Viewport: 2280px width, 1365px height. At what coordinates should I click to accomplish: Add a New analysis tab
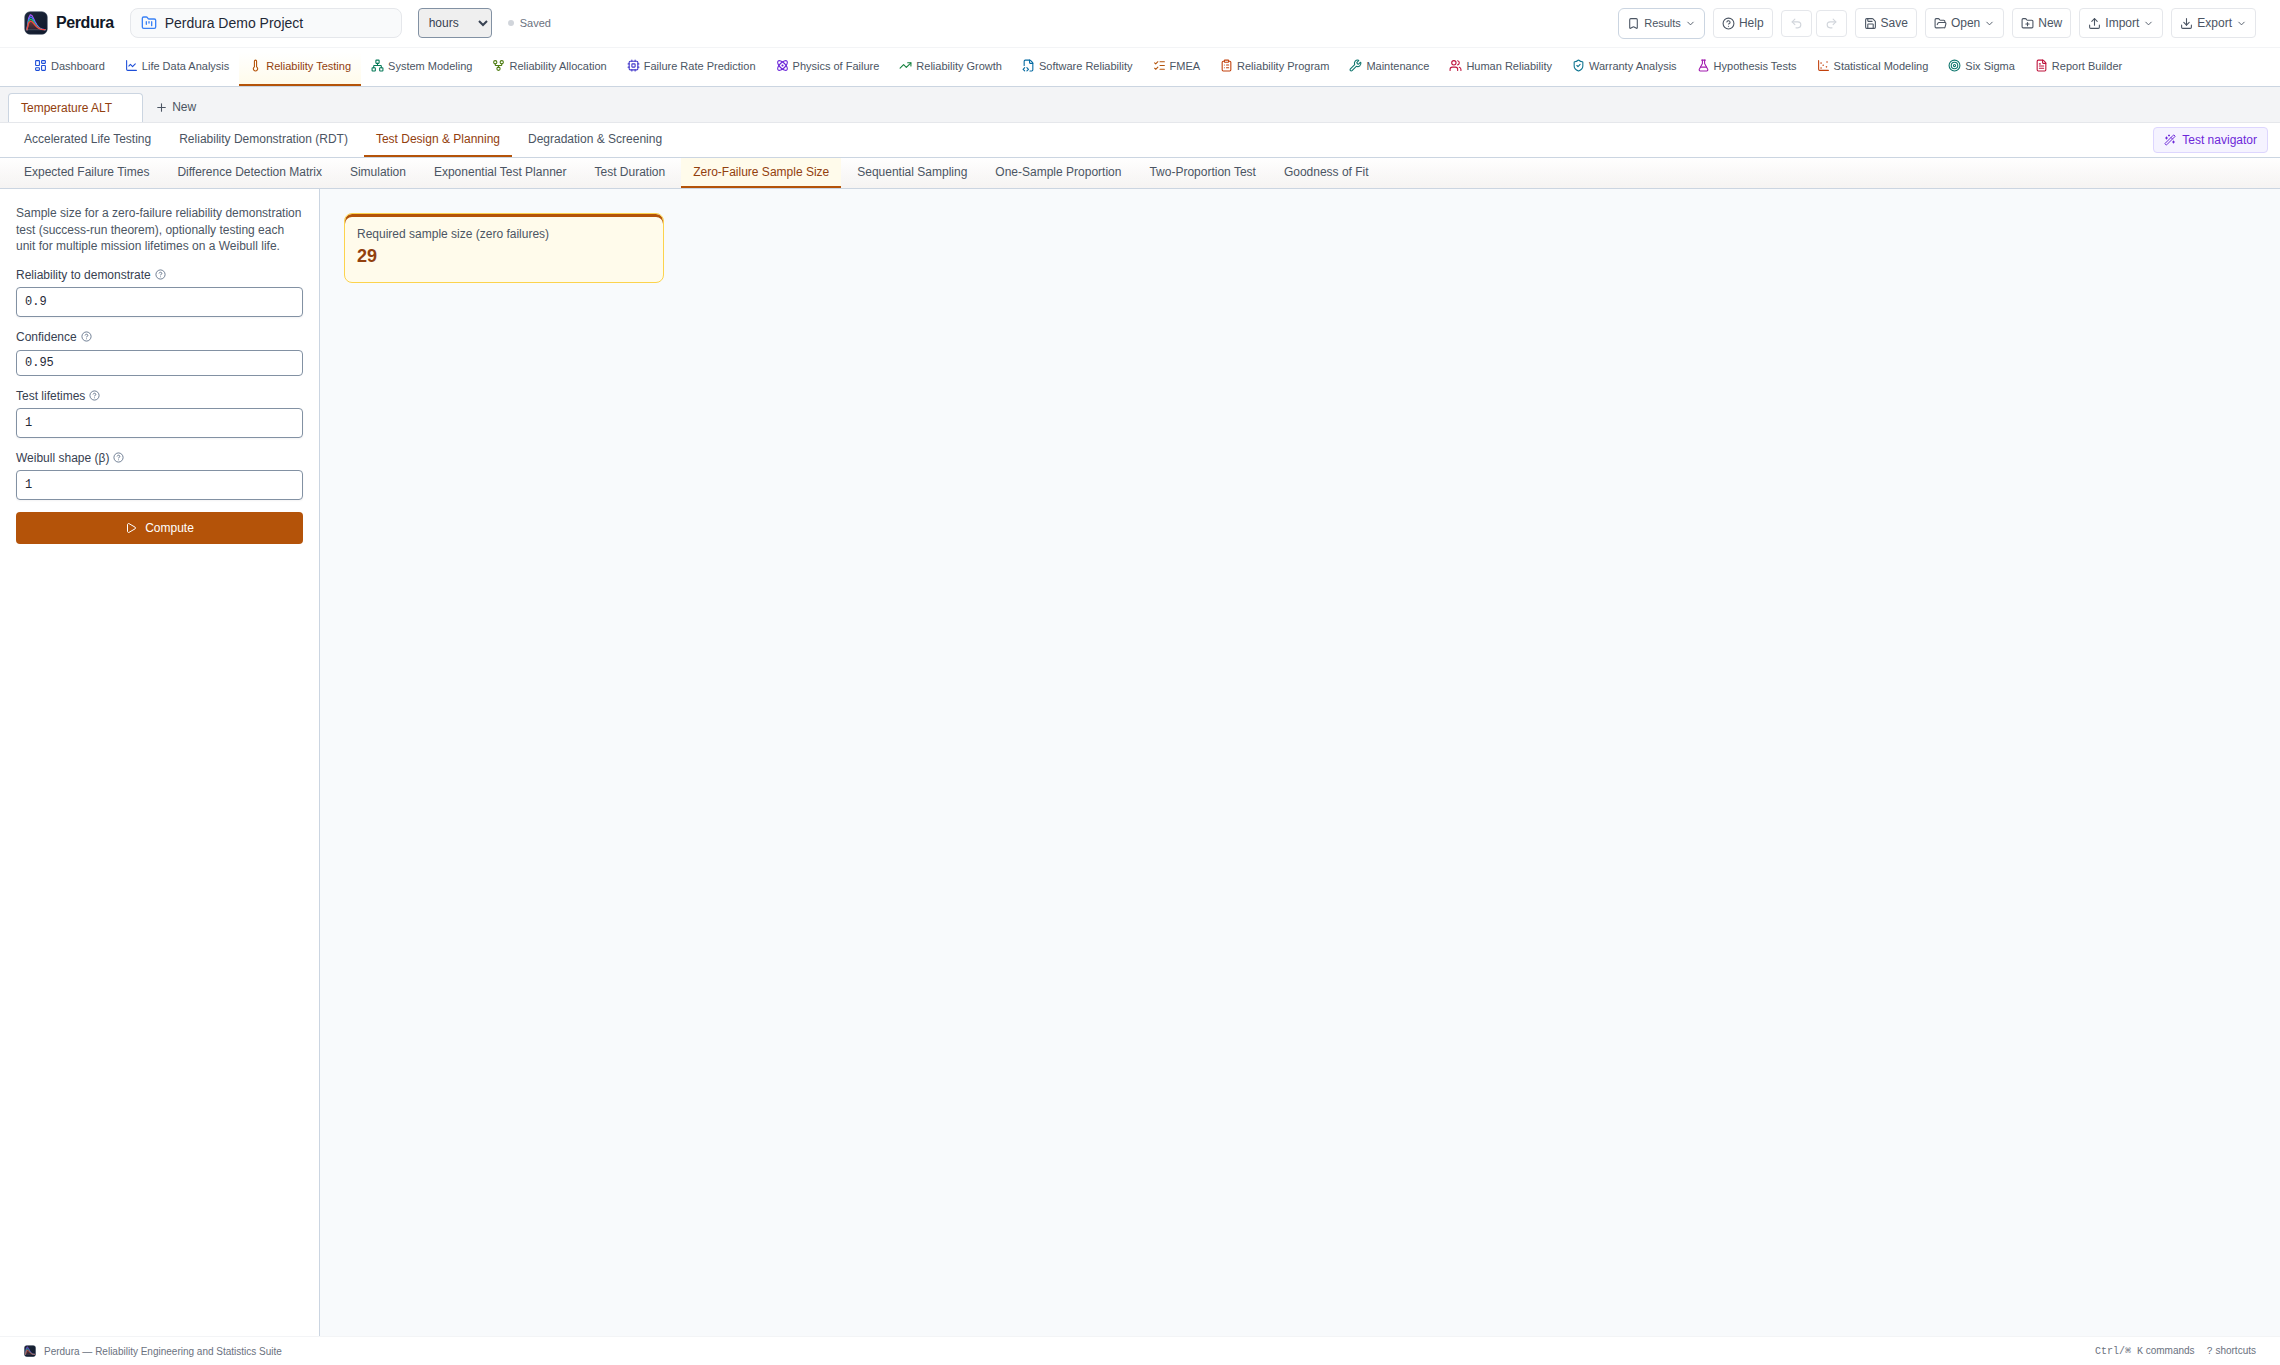[176, 107]
